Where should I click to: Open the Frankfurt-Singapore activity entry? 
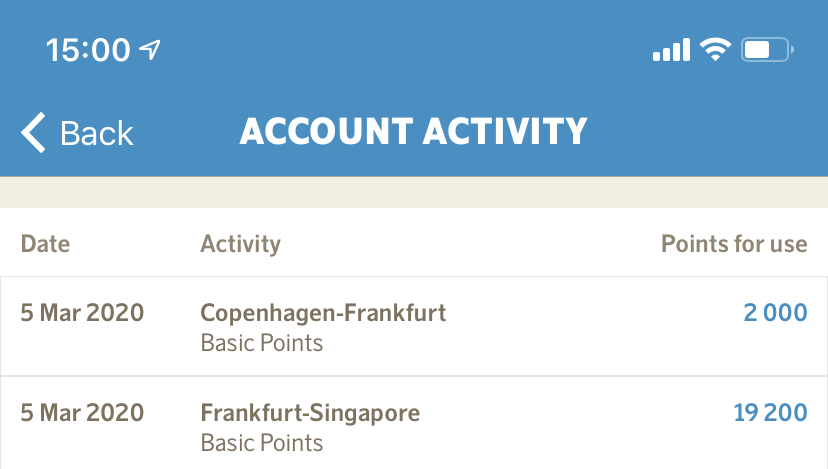click(x=310, y=412)
